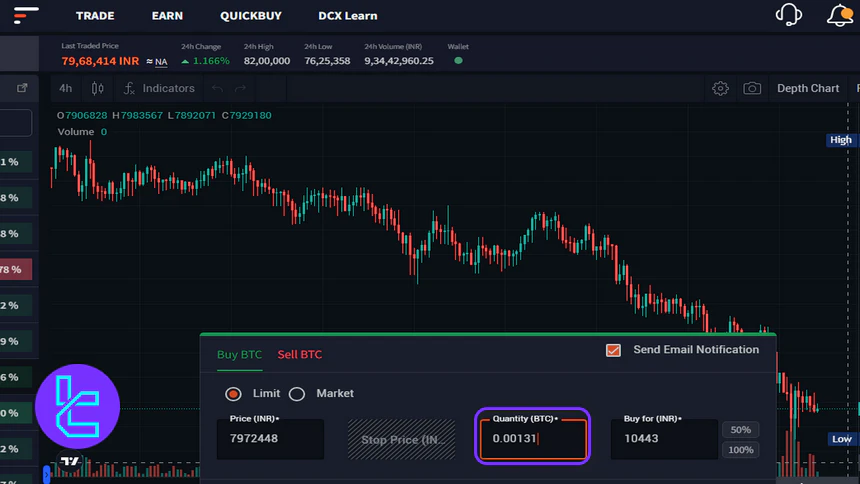The height and width of the screenshot is (484, 860).
Task: Click the Buy for (INR) field
Action: [x=664, y=439]
